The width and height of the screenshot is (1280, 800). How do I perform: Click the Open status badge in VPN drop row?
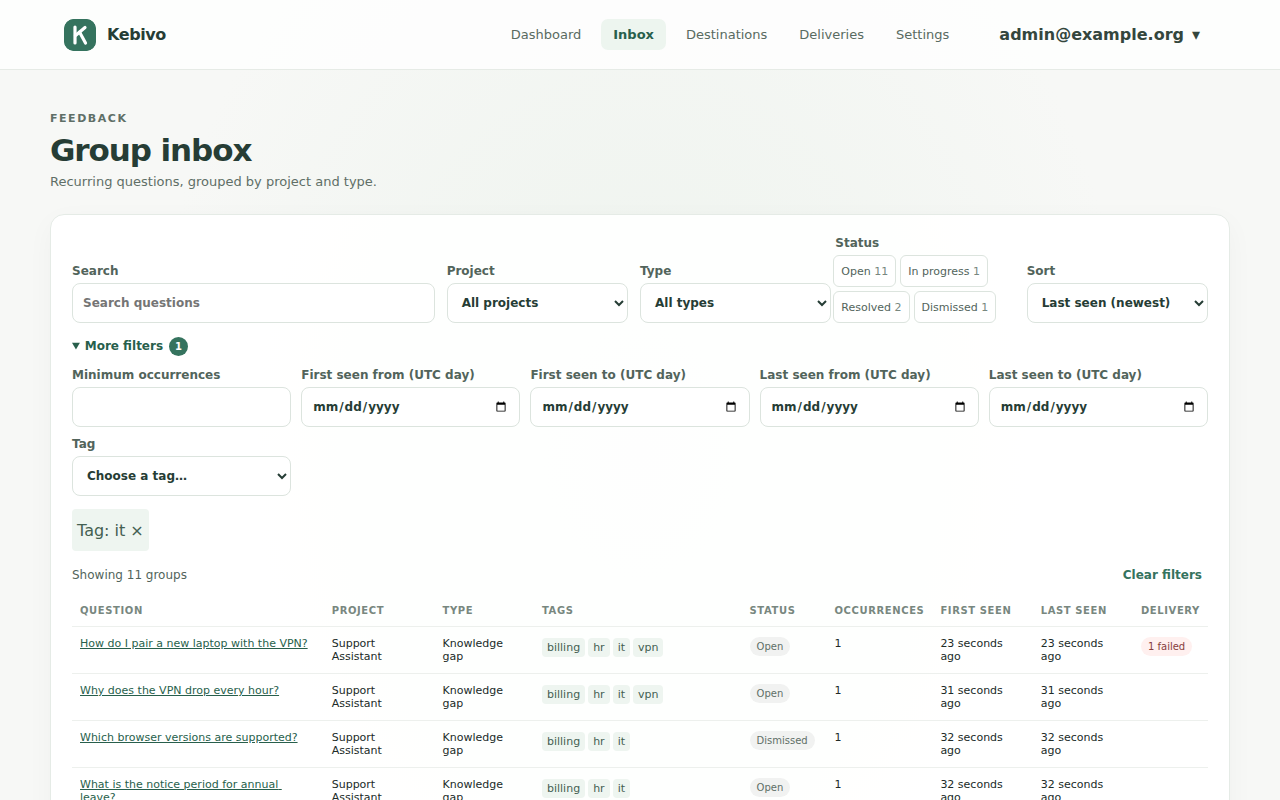coord(770,694)
